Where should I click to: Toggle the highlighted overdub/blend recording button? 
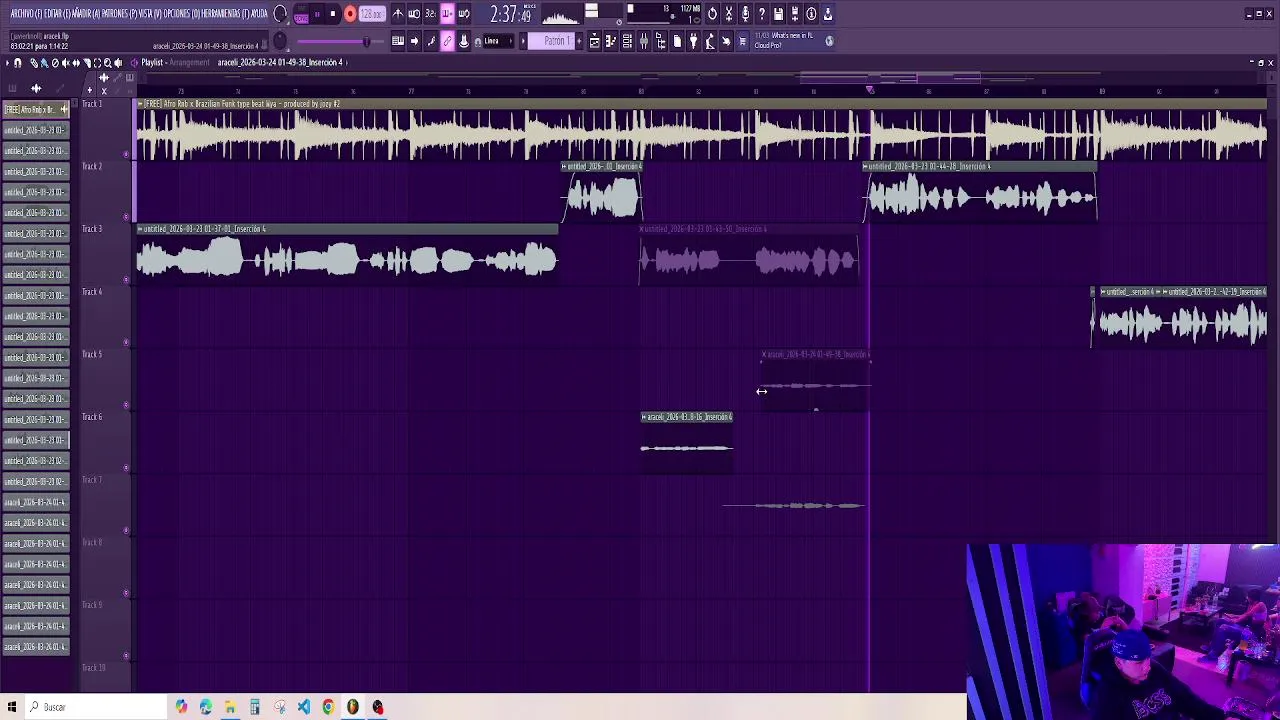[448, 14]
